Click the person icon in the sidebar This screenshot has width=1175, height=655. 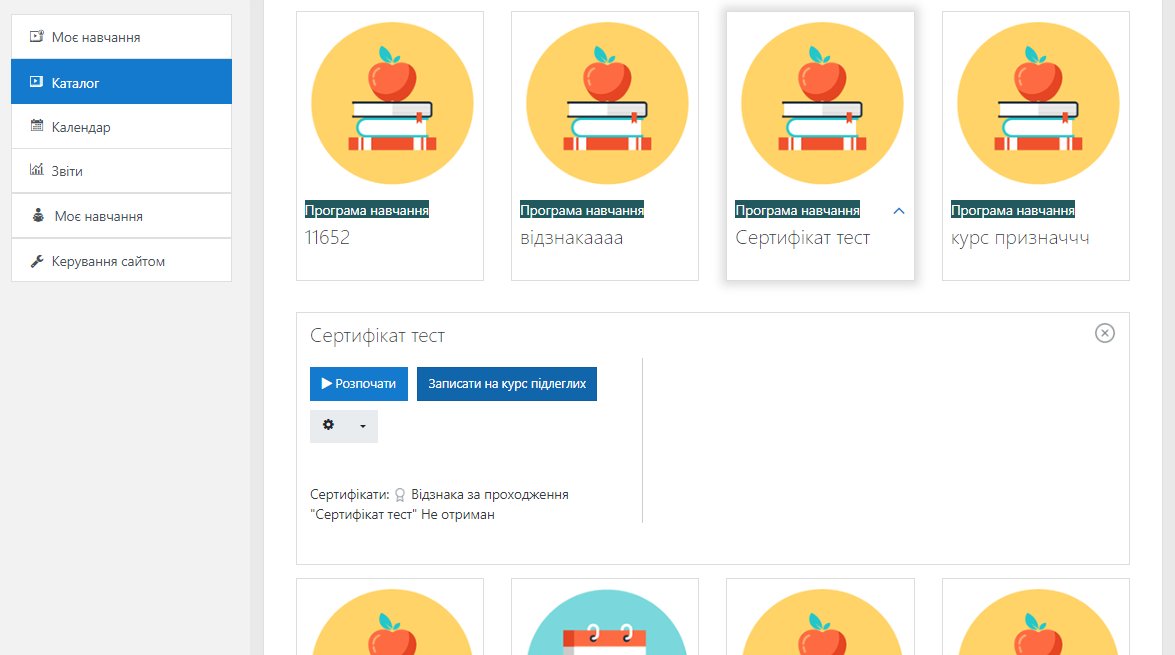coord(38,216)
